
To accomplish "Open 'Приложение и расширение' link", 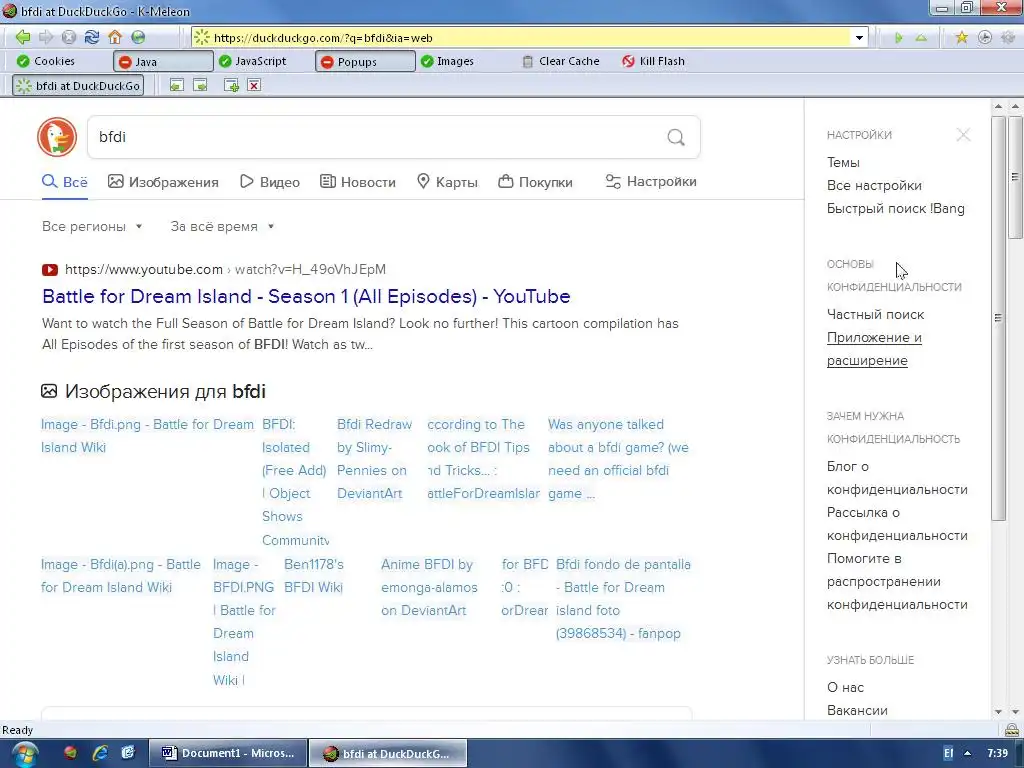I will (x=874, y=349).
